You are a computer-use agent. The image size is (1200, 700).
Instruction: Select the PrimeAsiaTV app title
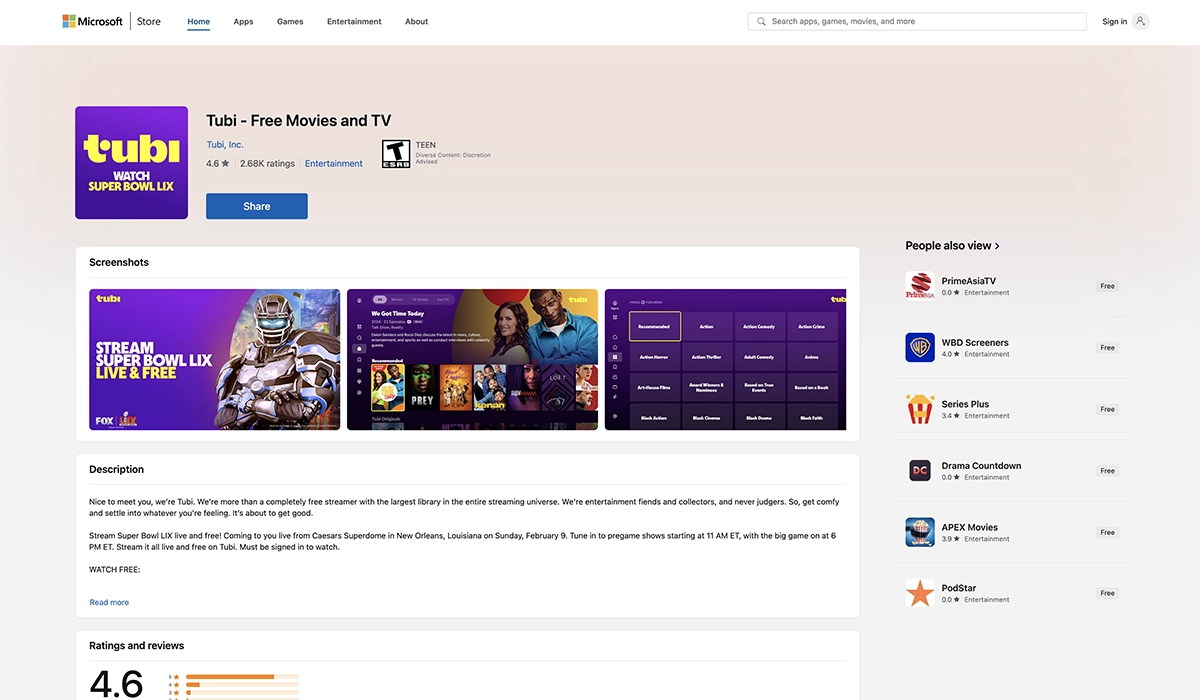[969, 281]
